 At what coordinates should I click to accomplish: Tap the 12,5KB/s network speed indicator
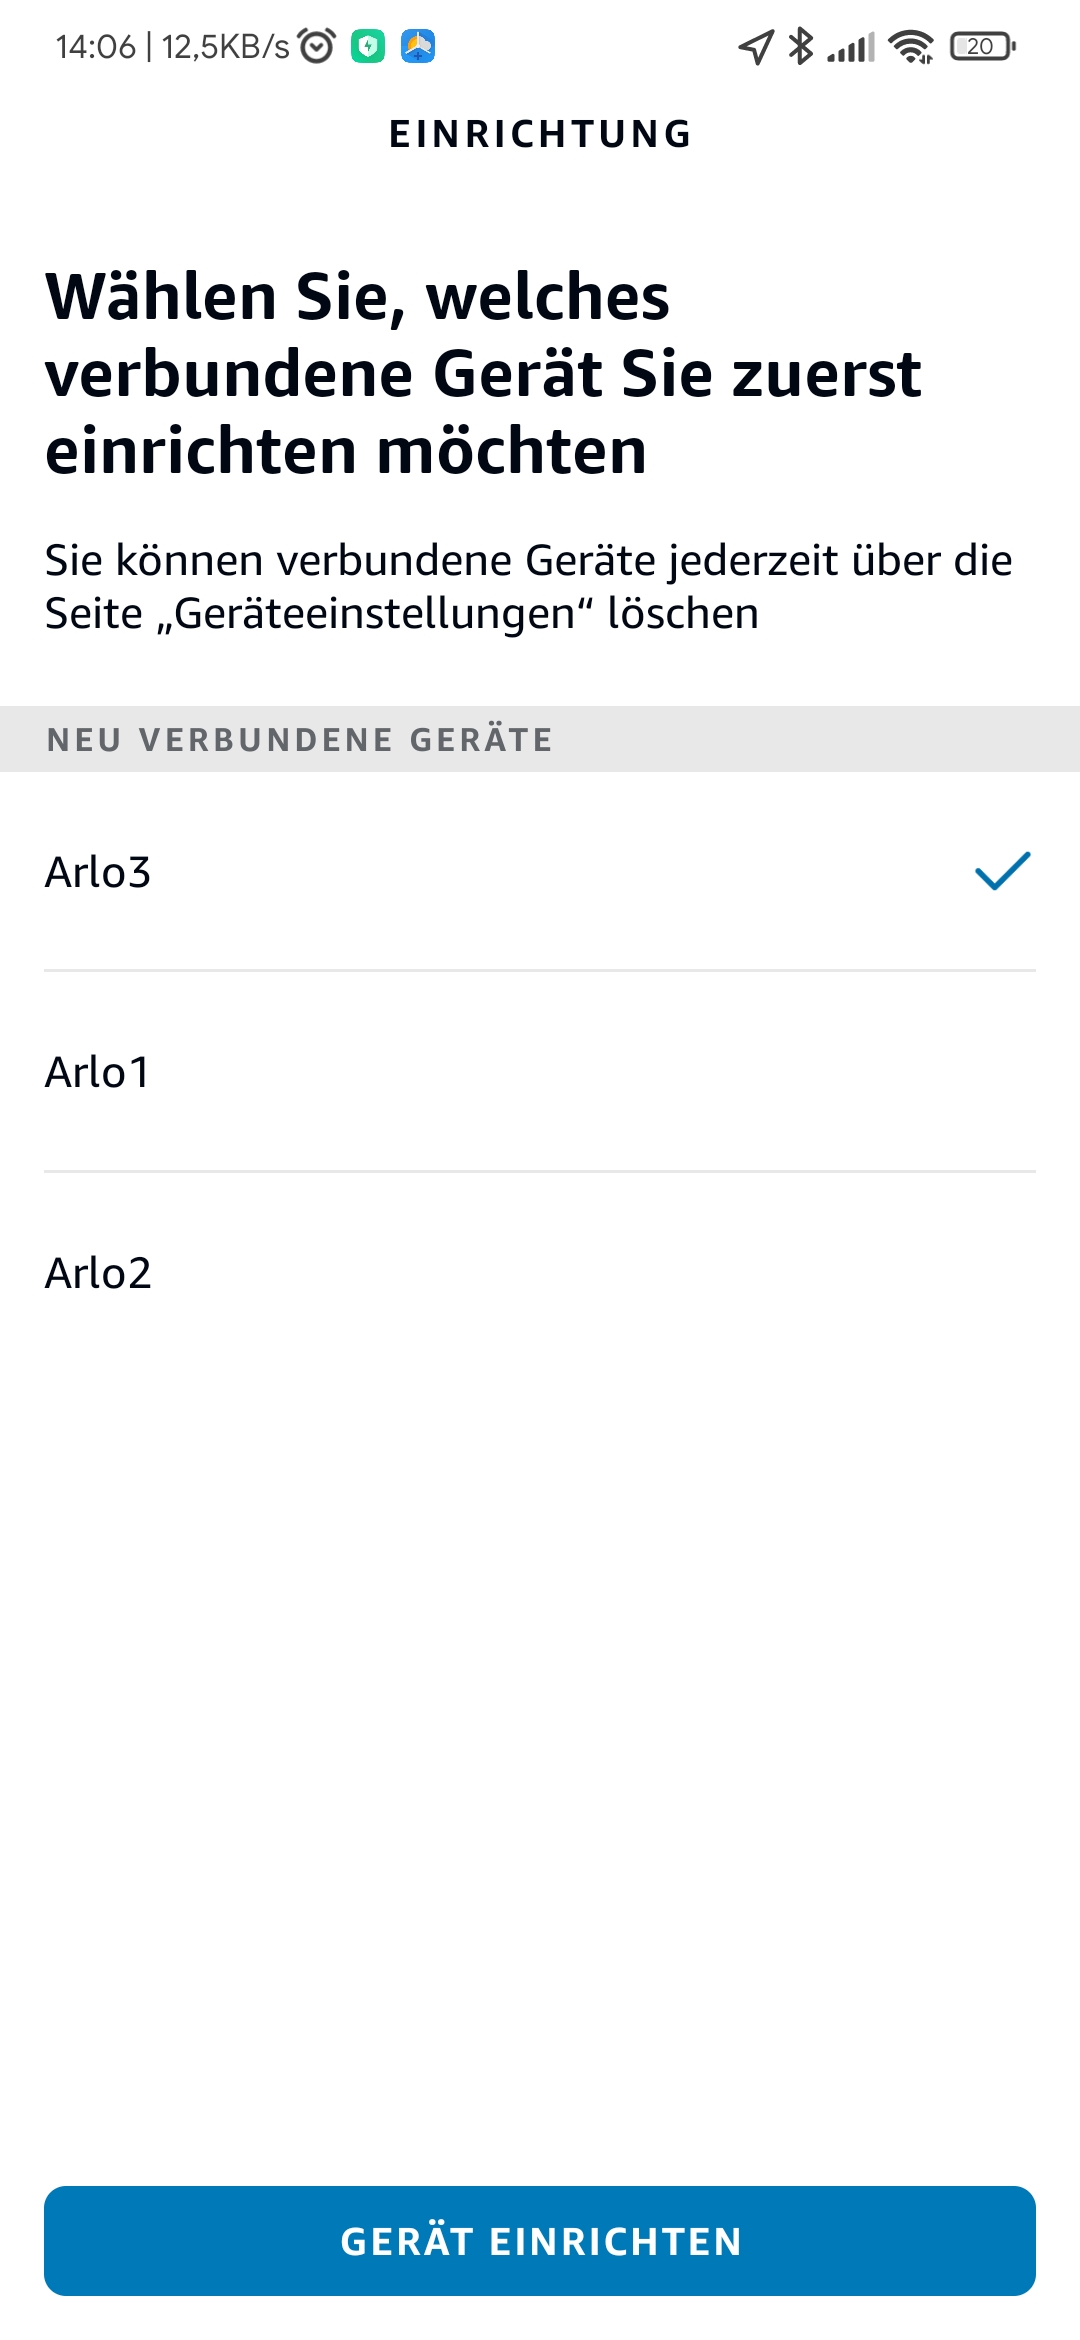(x=226, y=46)
